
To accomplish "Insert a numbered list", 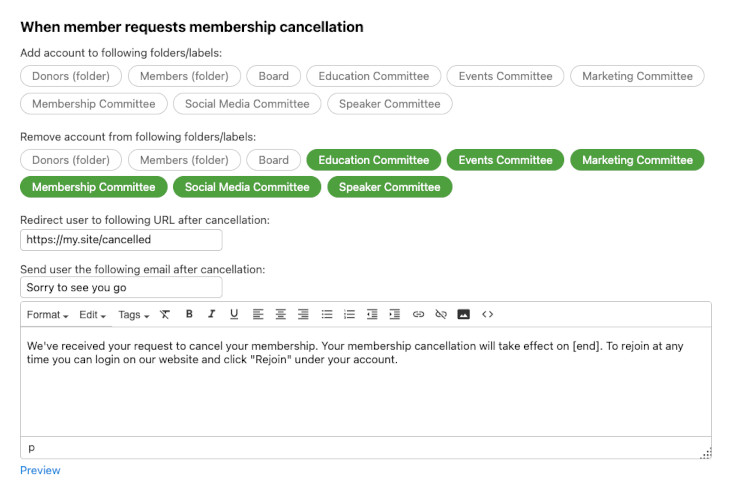I will pos(349,314).
